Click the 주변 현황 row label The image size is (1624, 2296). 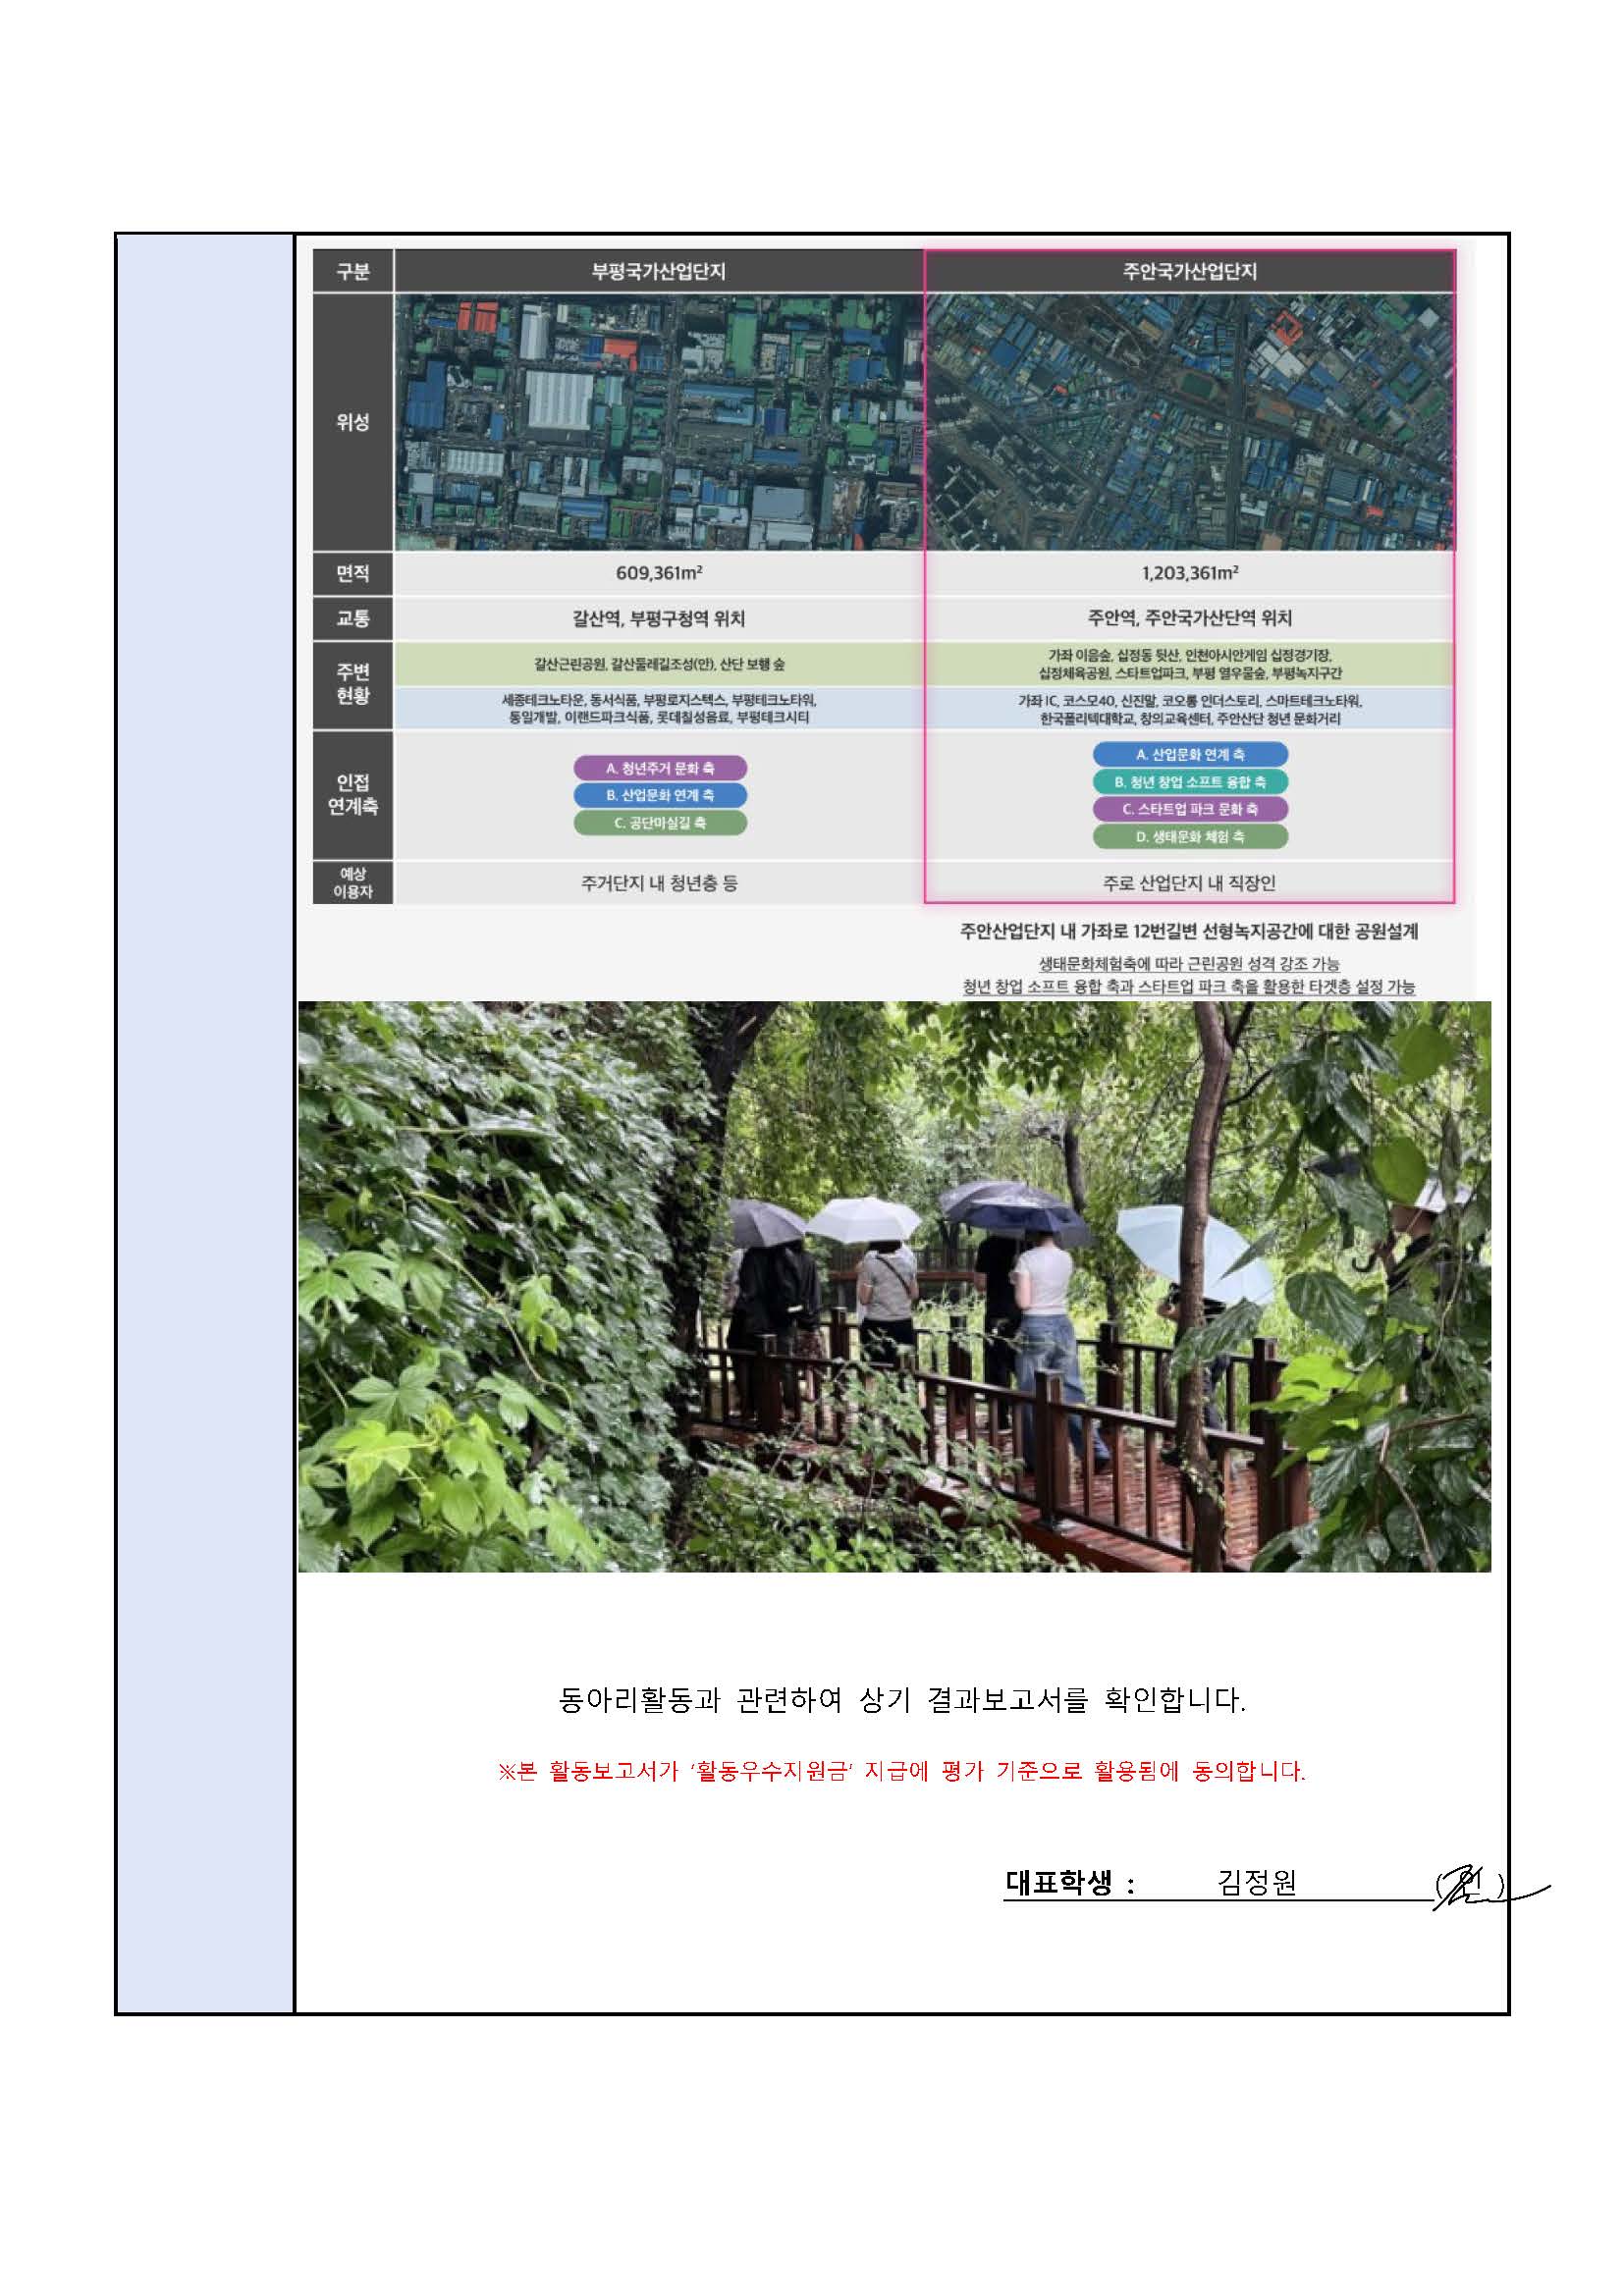pos(353,684)
